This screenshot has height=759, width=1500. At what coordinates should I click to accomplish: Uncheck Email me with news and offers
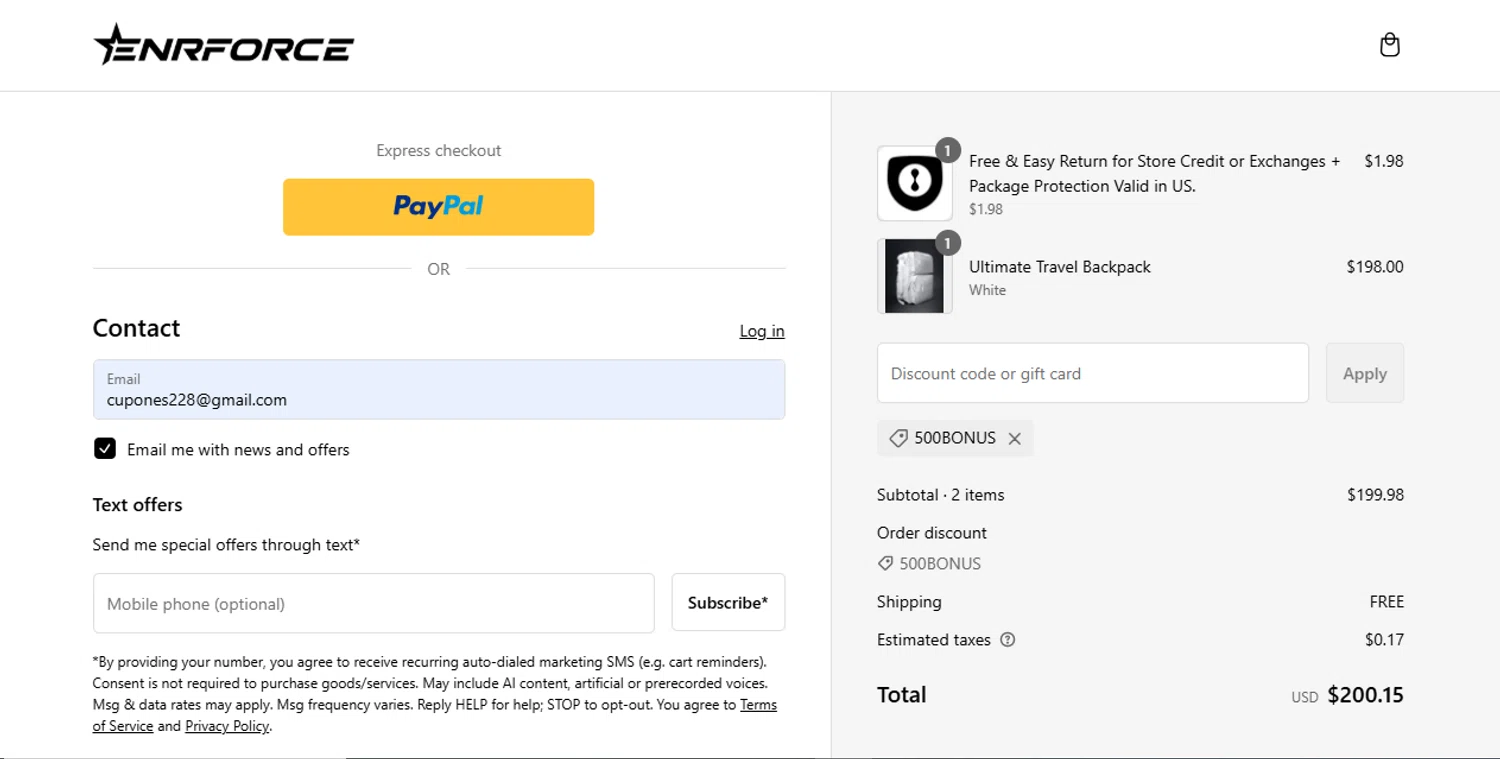(105, 449)
